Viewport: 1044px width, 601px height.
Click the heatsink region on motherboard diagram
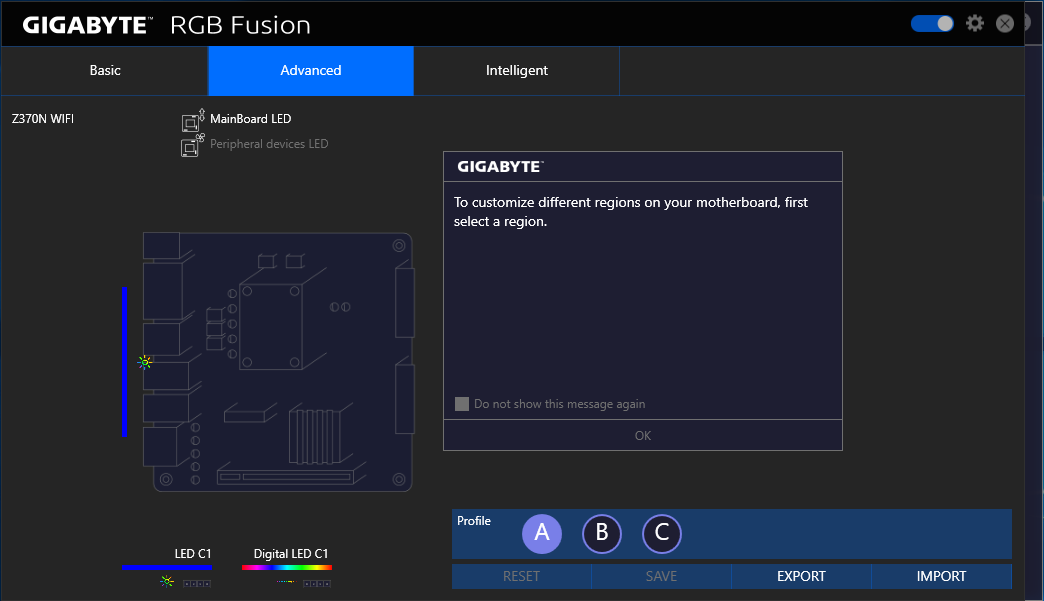314,436
